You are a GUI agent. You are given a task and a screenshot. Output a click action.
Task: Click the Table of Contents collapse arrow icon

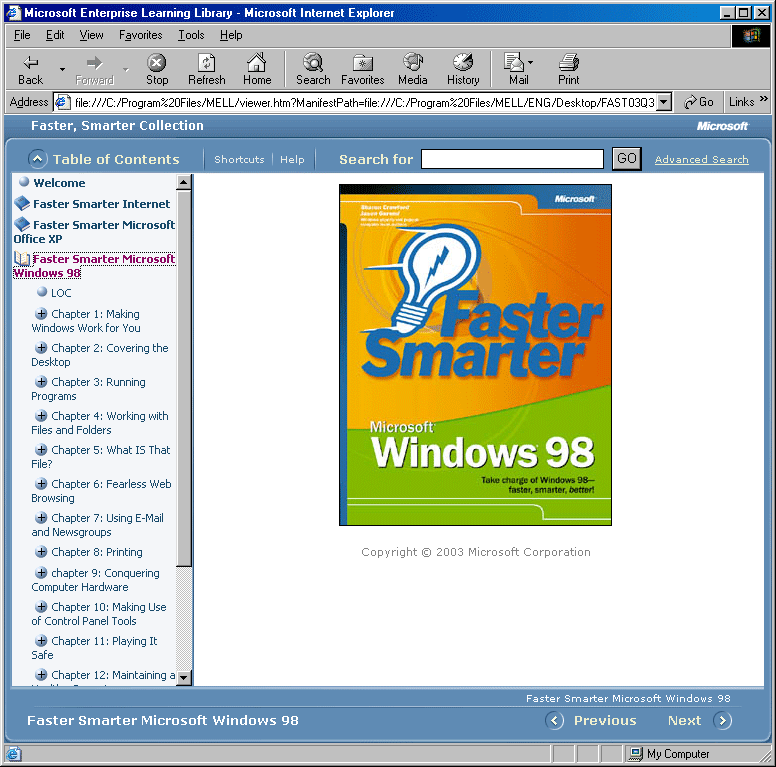(38, 159)
